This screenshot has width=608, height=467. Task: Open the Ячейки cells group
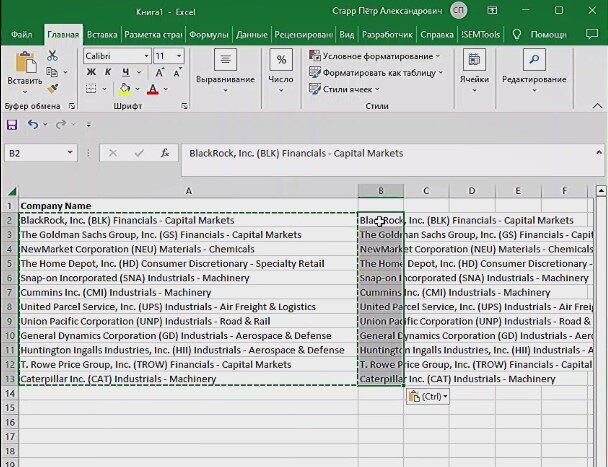pos(474,72)
